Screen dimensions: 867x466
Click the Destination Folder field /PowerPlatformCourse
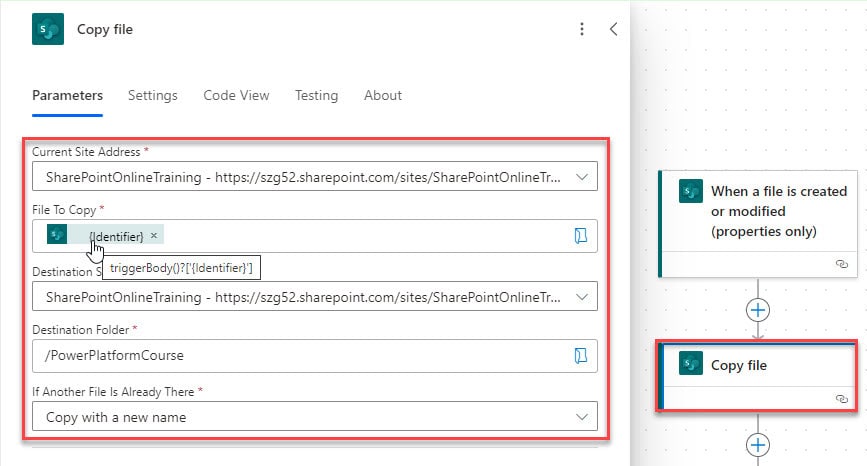tap(315, 355)
